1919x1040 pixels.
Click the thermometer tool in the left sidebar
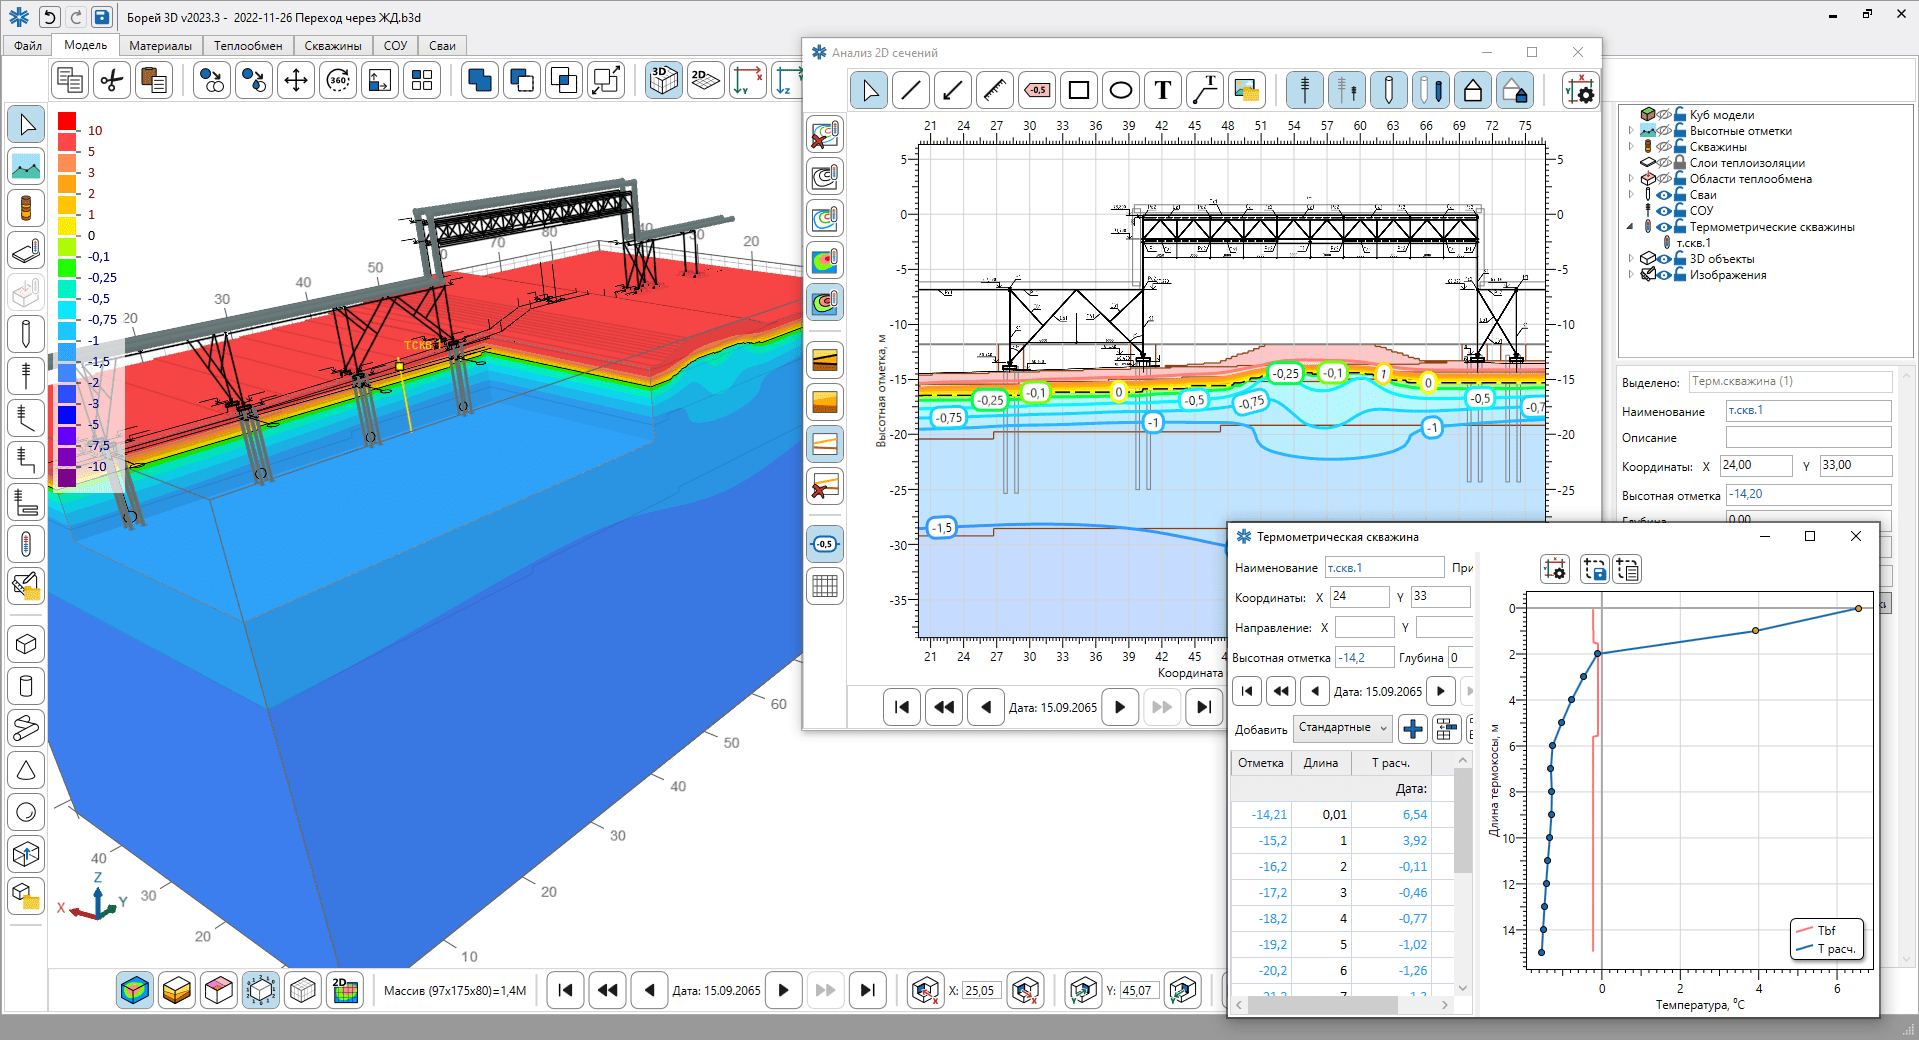pyautogui.click(x=26, y=544)
